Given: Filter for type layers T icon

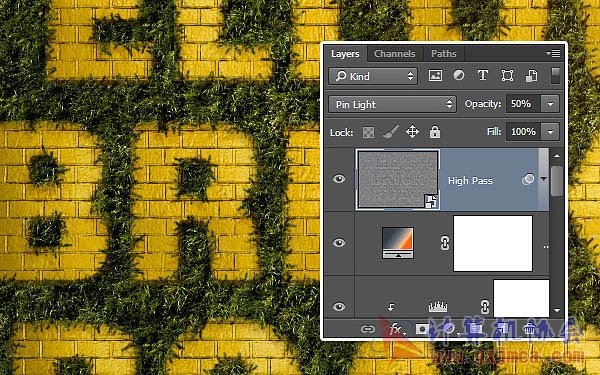Looking at the screenshot, I should [x=483, y=75].
